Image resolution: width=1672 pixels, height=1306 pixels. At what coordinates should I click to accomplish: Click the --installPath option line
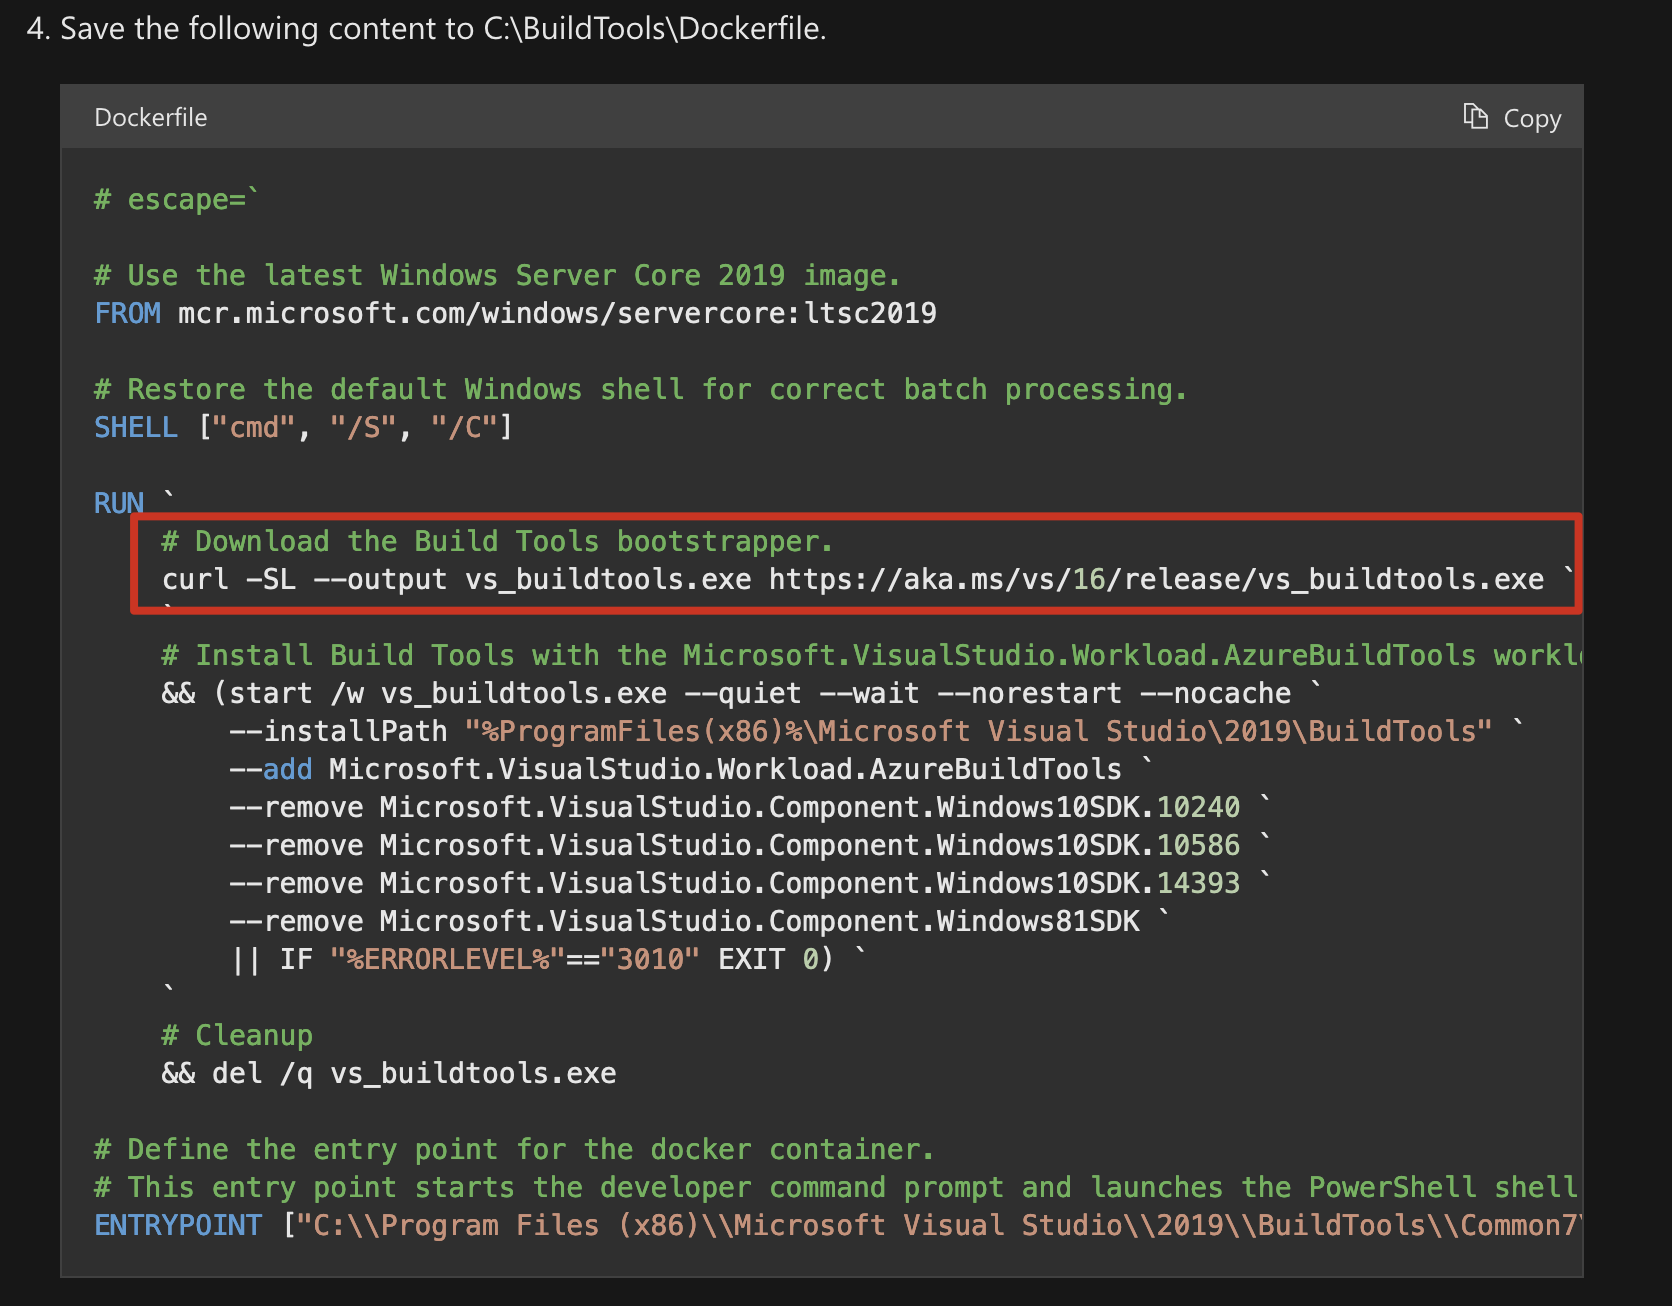[x=860, y=731]
